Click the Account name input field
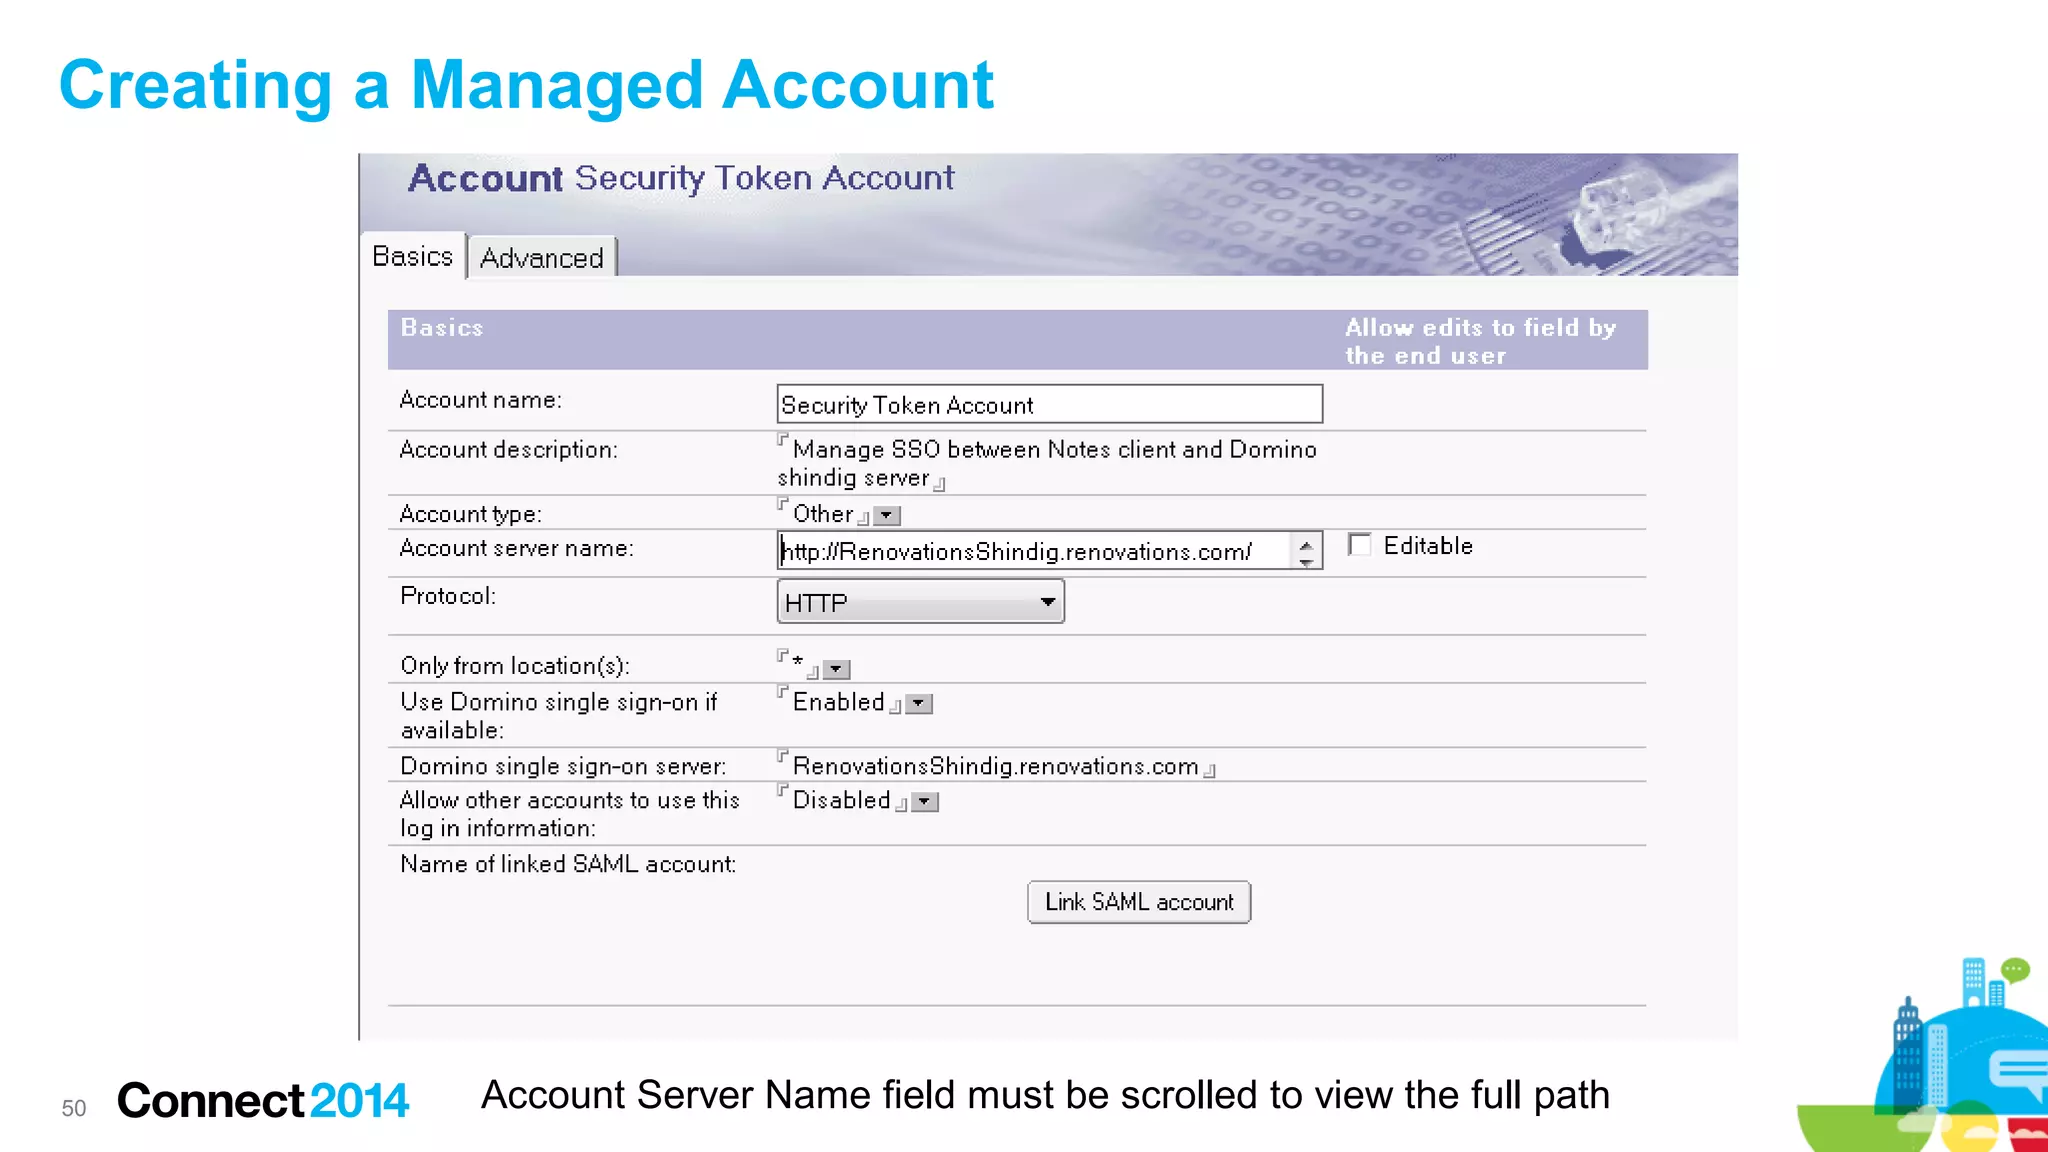2048x1152 pixels. coord(1049,405)
